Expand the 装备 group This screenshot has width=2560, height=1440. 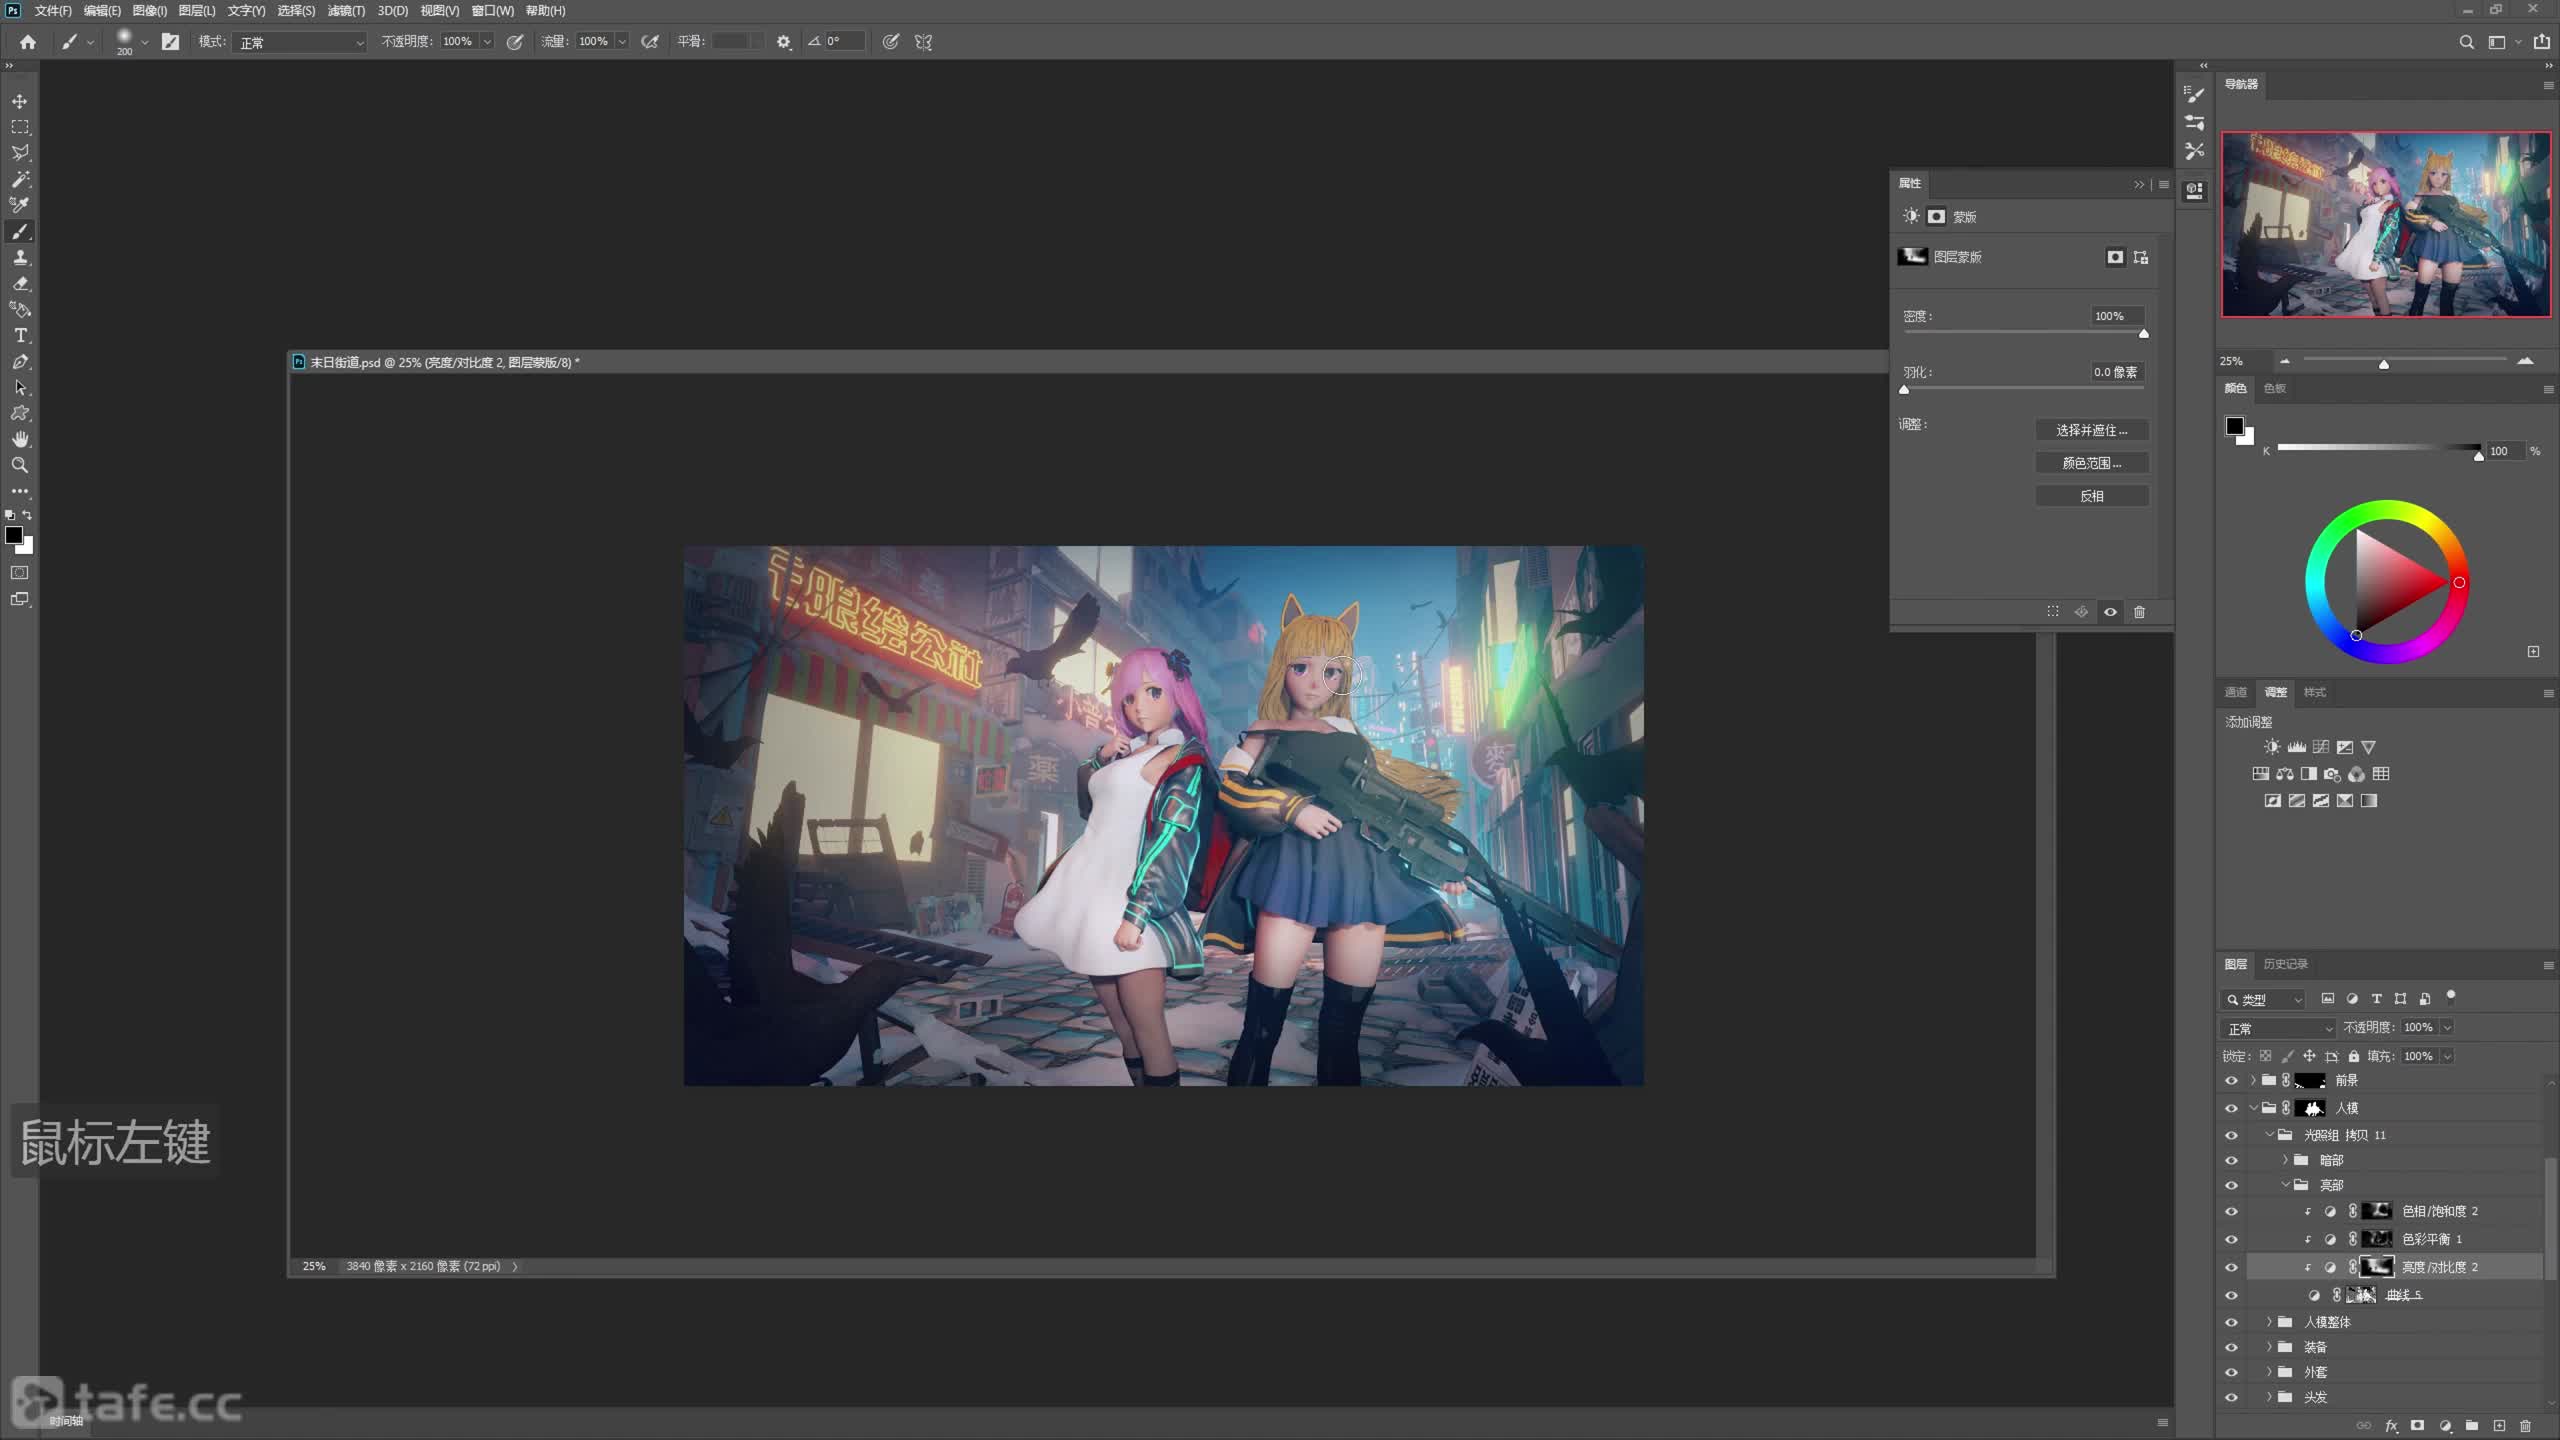(x=2269, y=1347)
